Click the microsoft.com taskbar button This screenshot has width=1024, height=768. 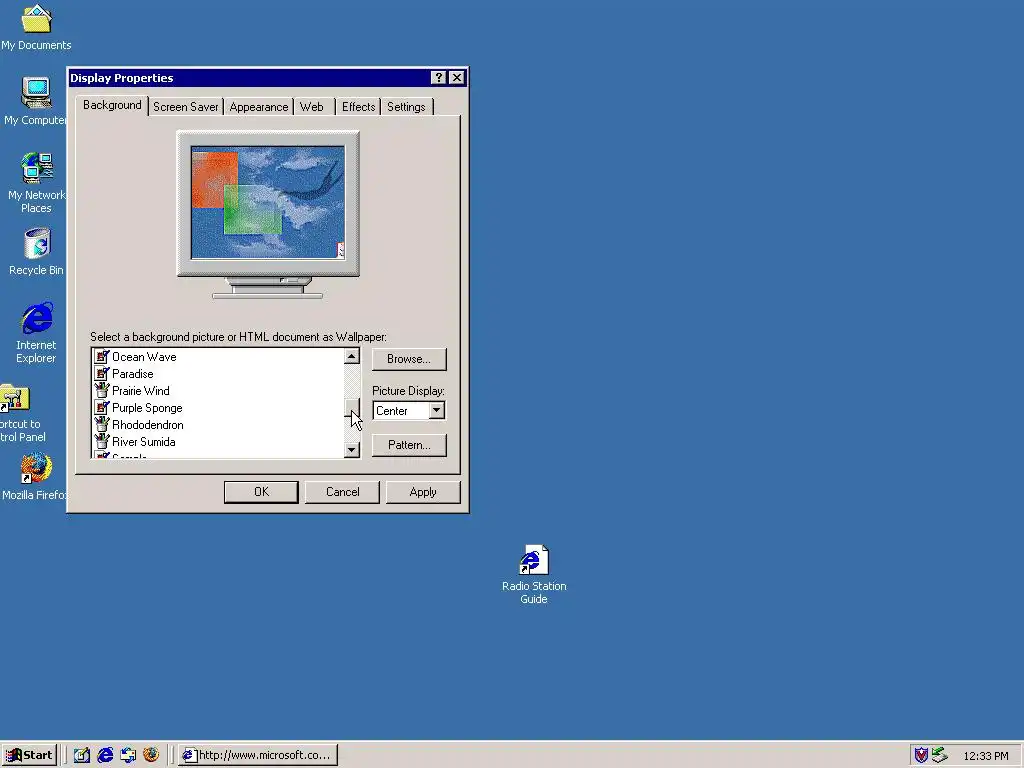258,755
